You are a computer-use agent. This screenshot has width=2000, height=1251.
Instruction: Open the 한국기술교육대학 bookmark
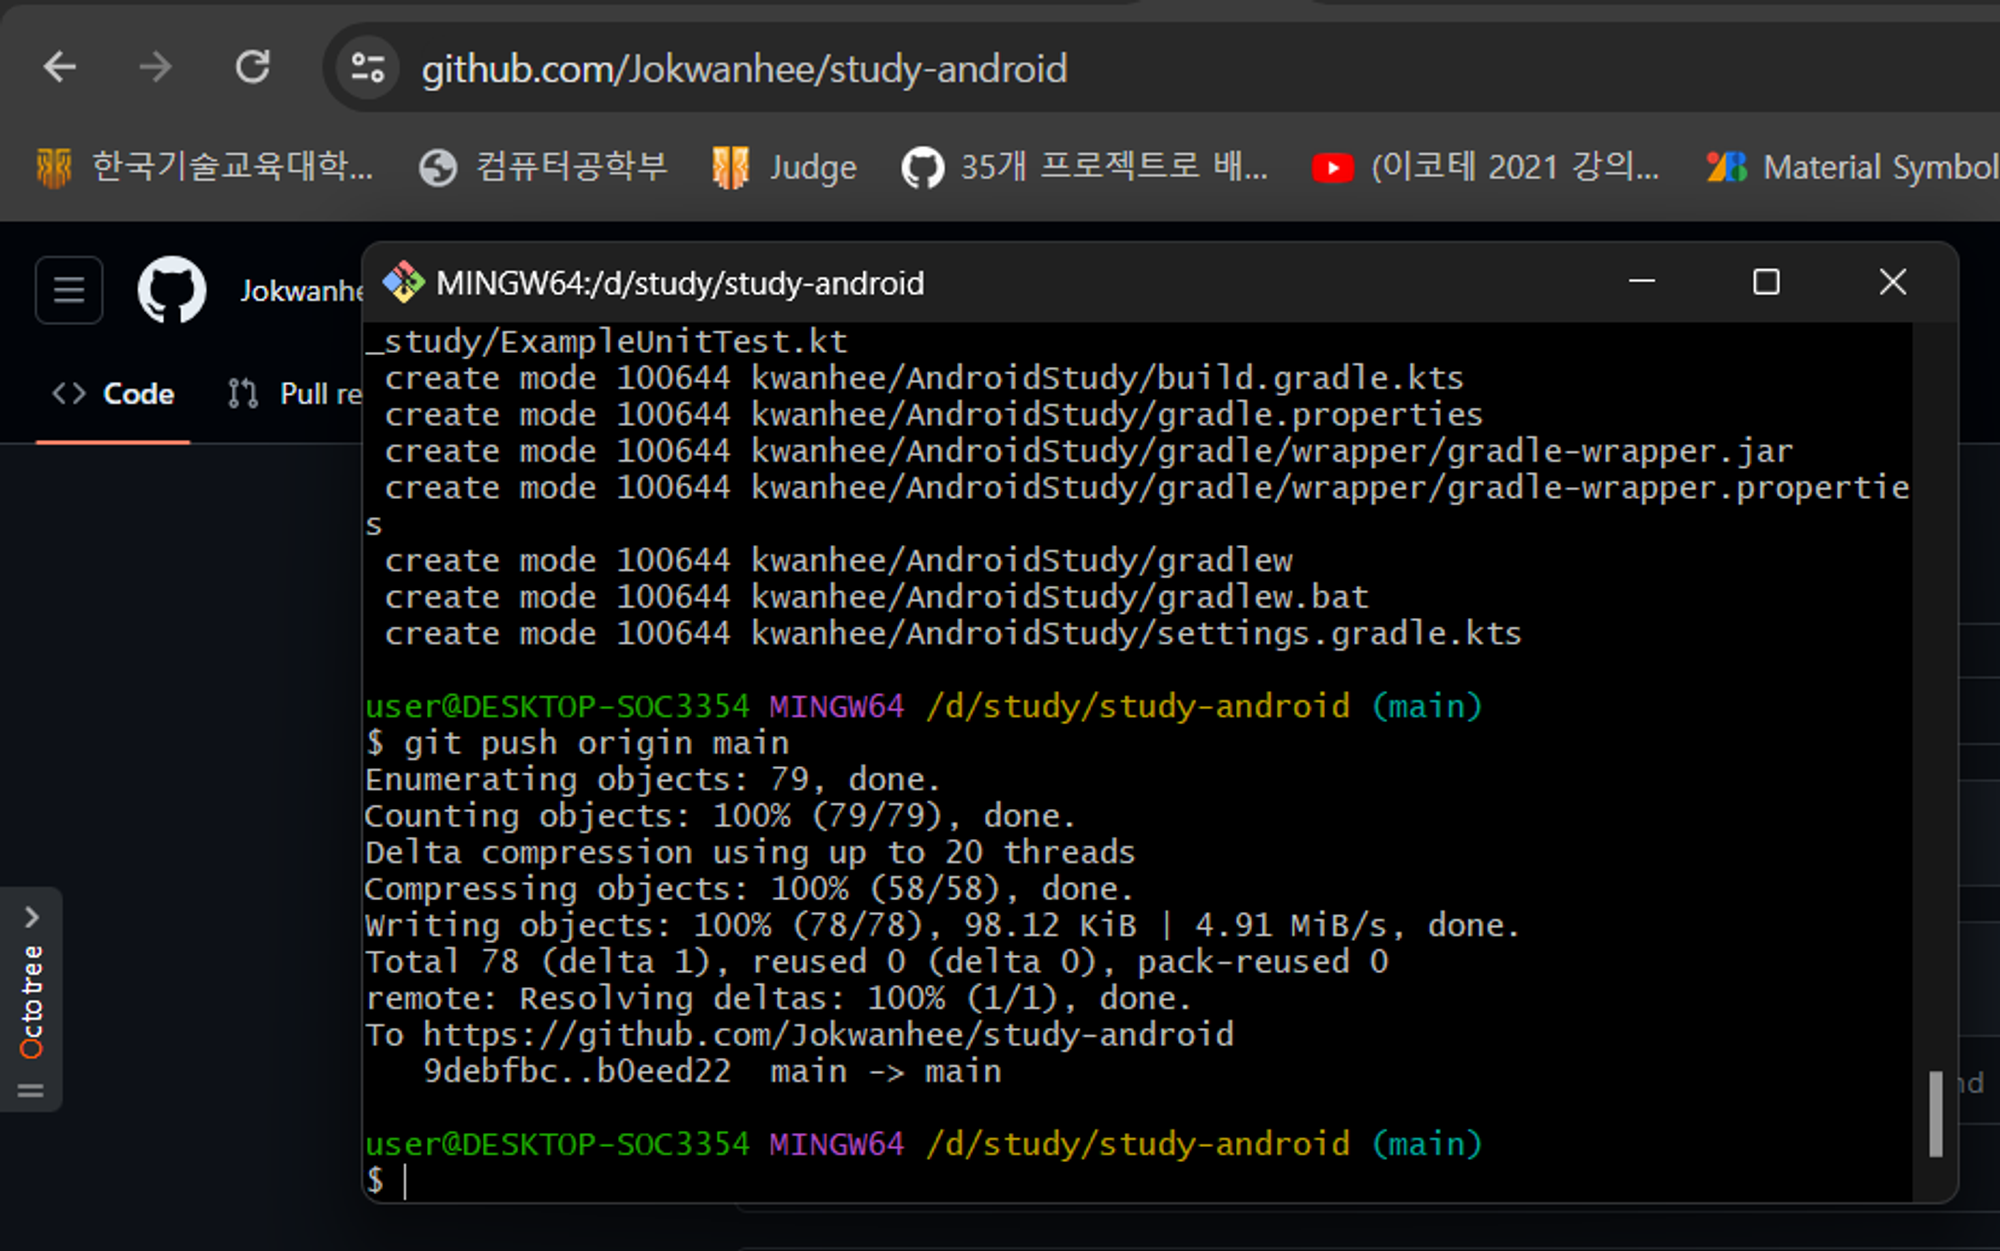coord(205,166)
